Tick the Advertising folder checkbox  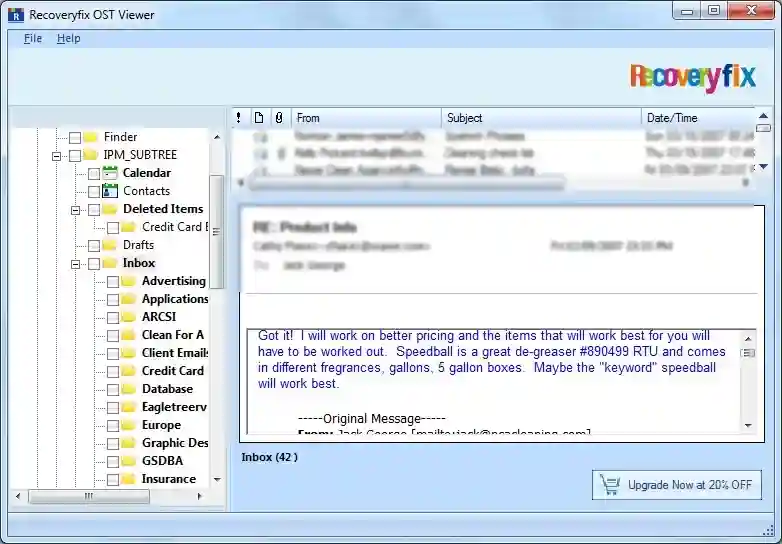[113, 282]
